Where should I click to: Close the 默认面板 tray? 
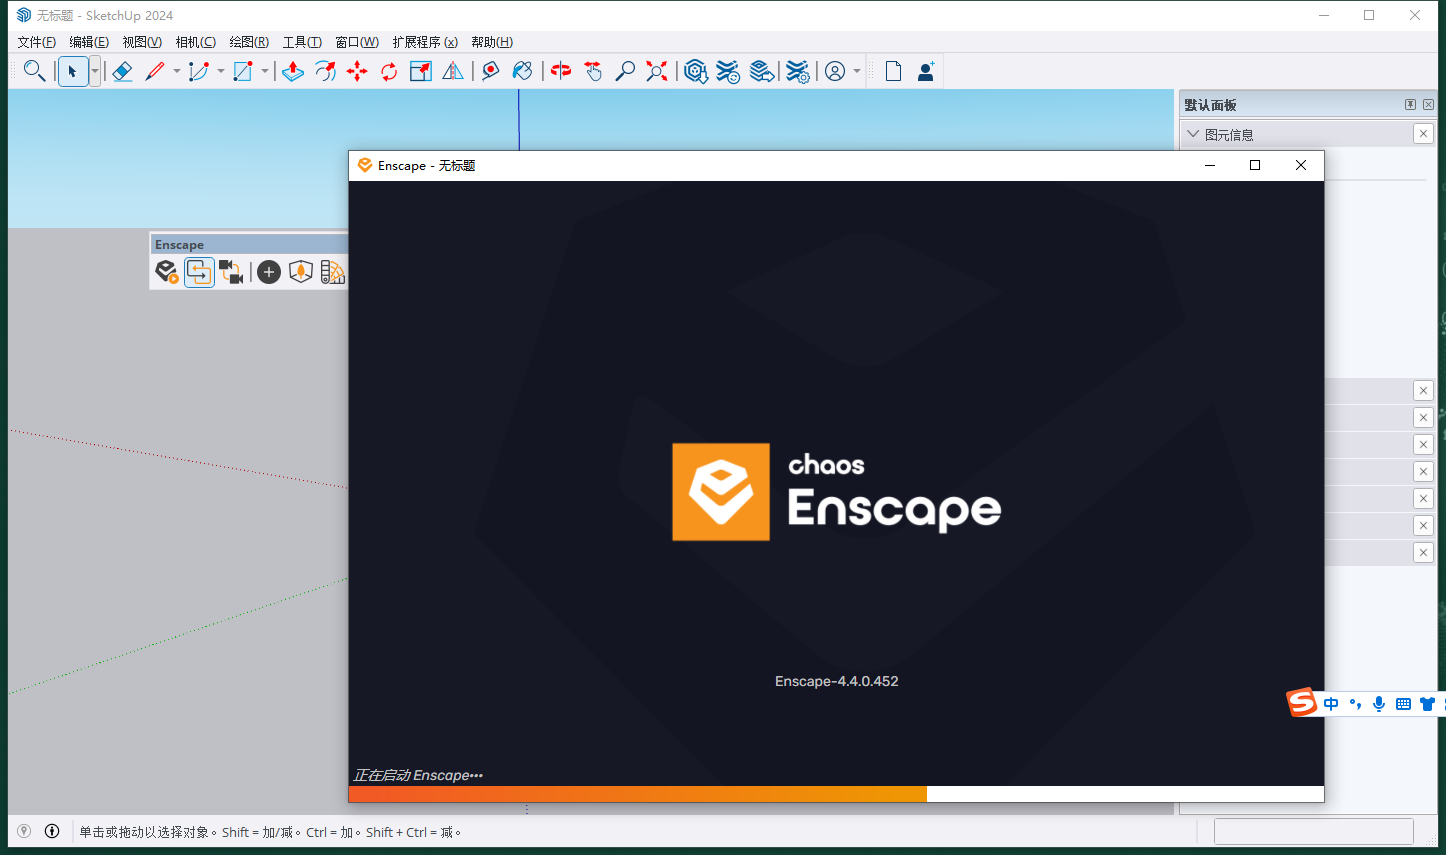[x=1428, y=104]
